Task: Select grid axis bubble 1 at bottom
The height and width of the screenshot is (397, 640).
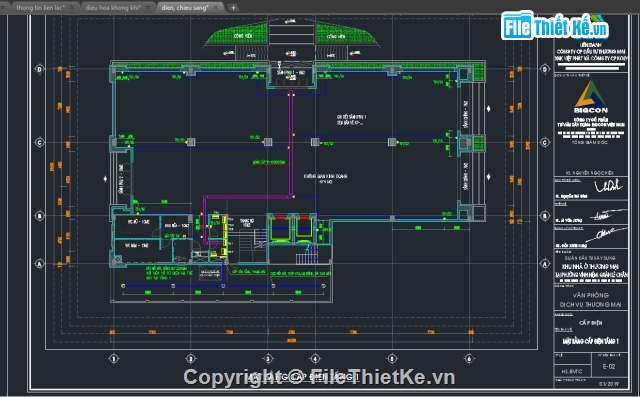Action: click(114, 359)
